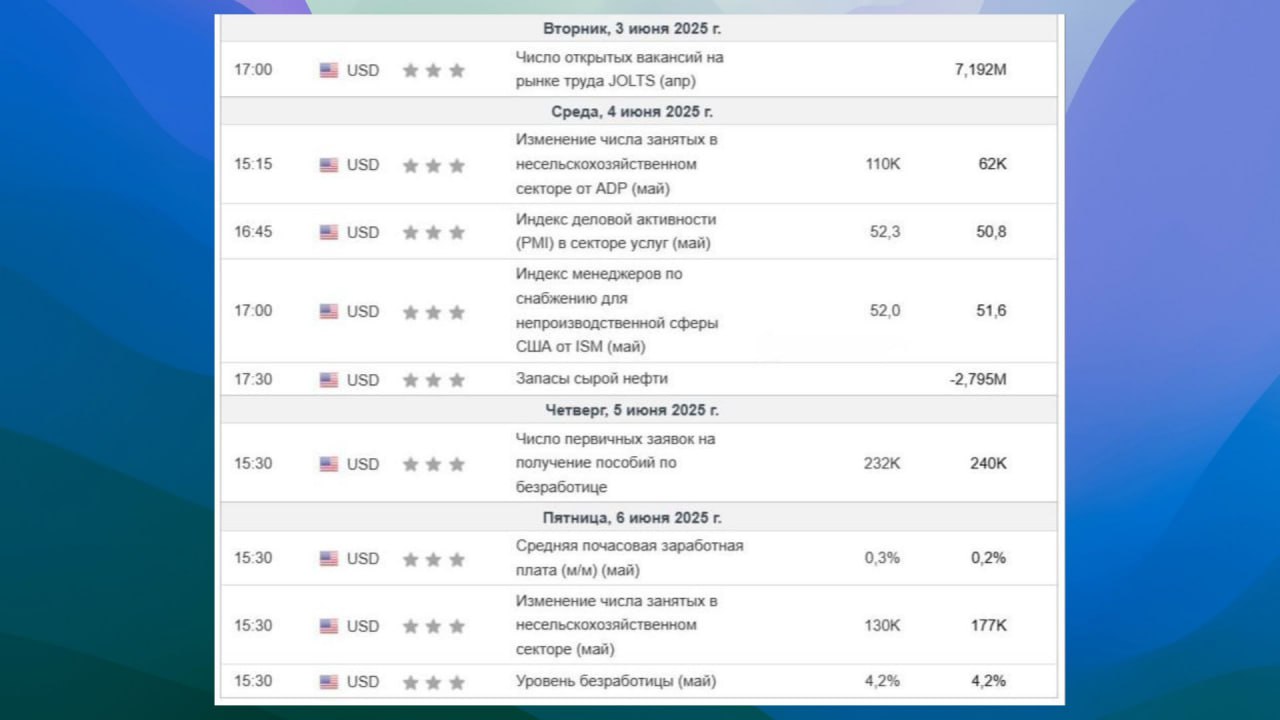Viewport: 1280px width, 720px height.
Task: Click USD label in jobless claims row
Action: pos(363,464)
